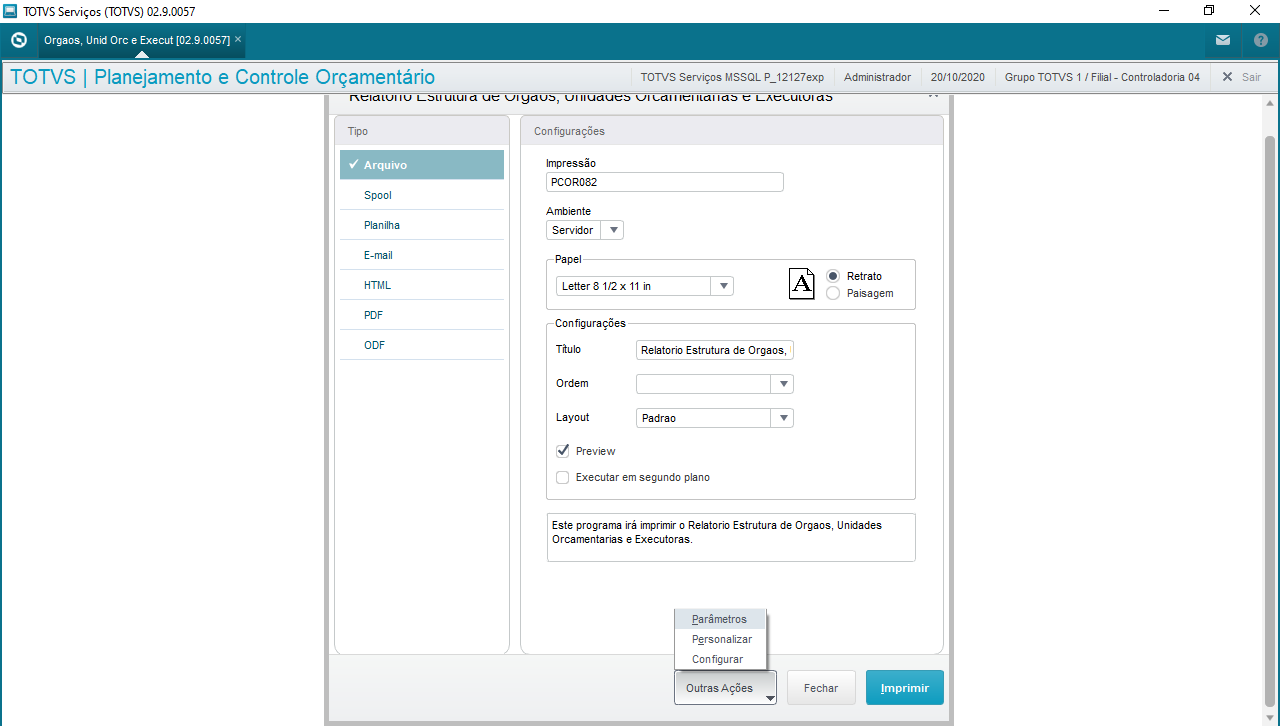Click 'TOTVS | Planejamento e Controle Orçamentário' title

point(223,77)
